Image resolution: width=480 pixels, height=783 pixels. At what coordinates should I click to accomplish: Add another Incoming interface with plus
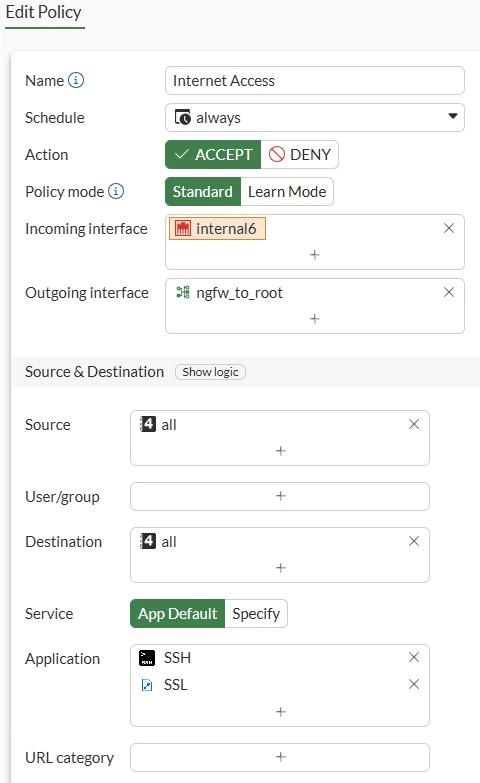coord(315,255)
